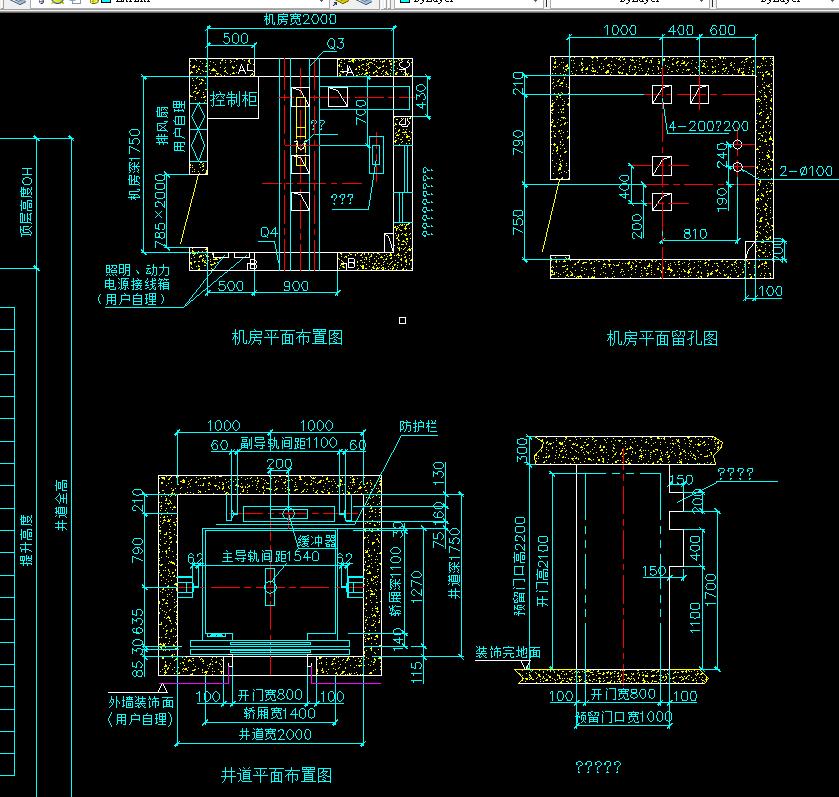
Task: Select the 电源接线箱 annotation text
Action: (x=137, y=284)
